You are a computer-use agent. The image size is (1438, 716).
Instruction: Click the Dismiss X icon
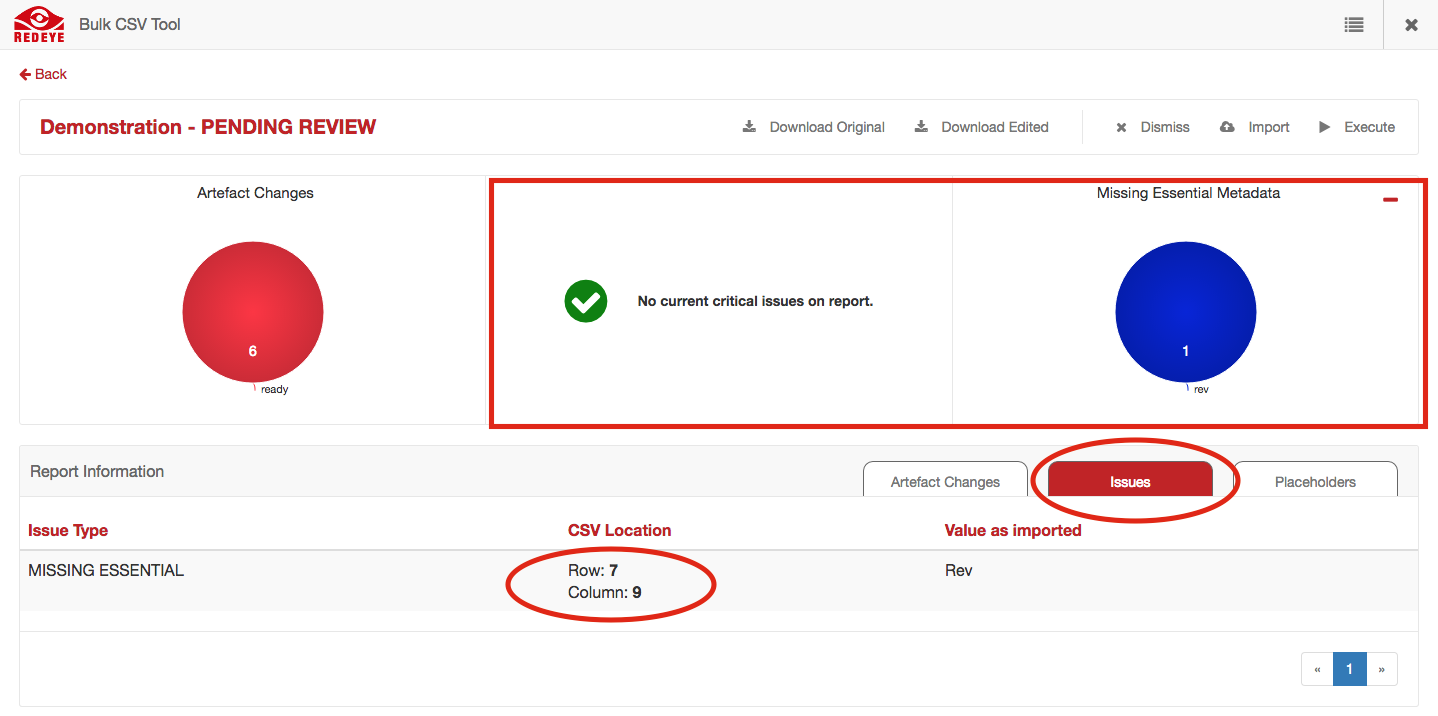[x=1121, y=127]
